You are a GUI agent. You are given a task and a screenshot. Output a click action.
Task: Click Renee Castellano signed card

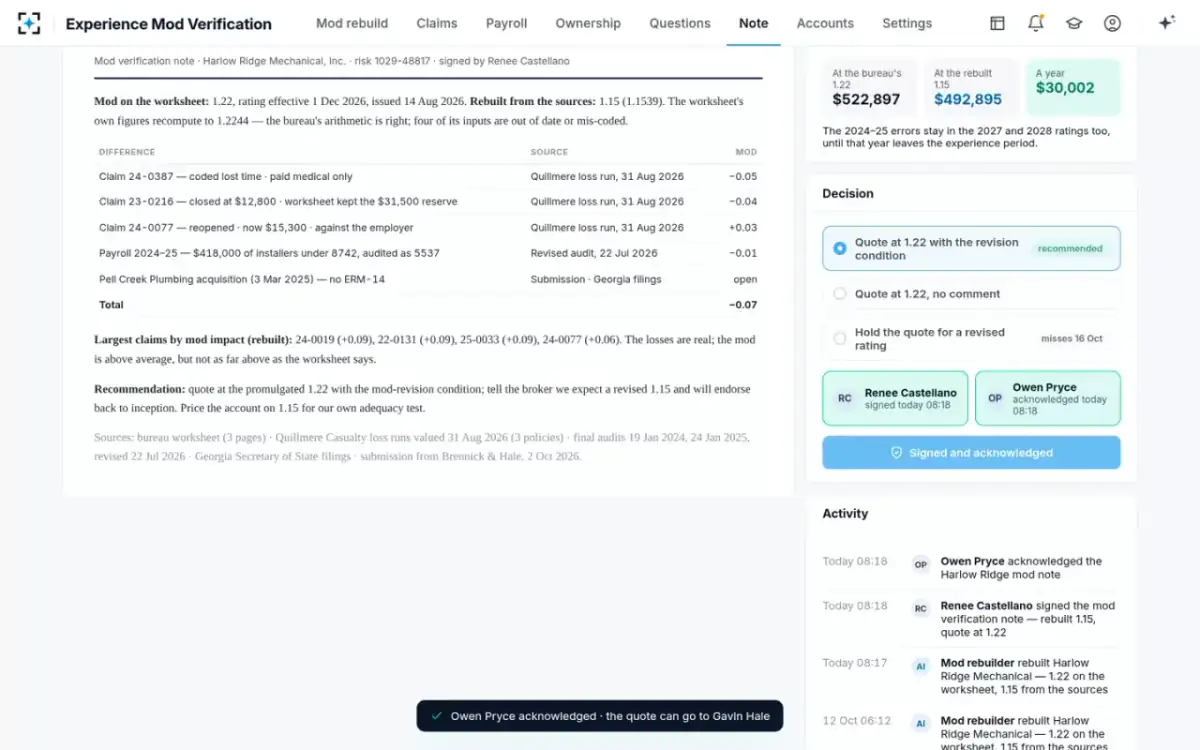coord(896,398)
